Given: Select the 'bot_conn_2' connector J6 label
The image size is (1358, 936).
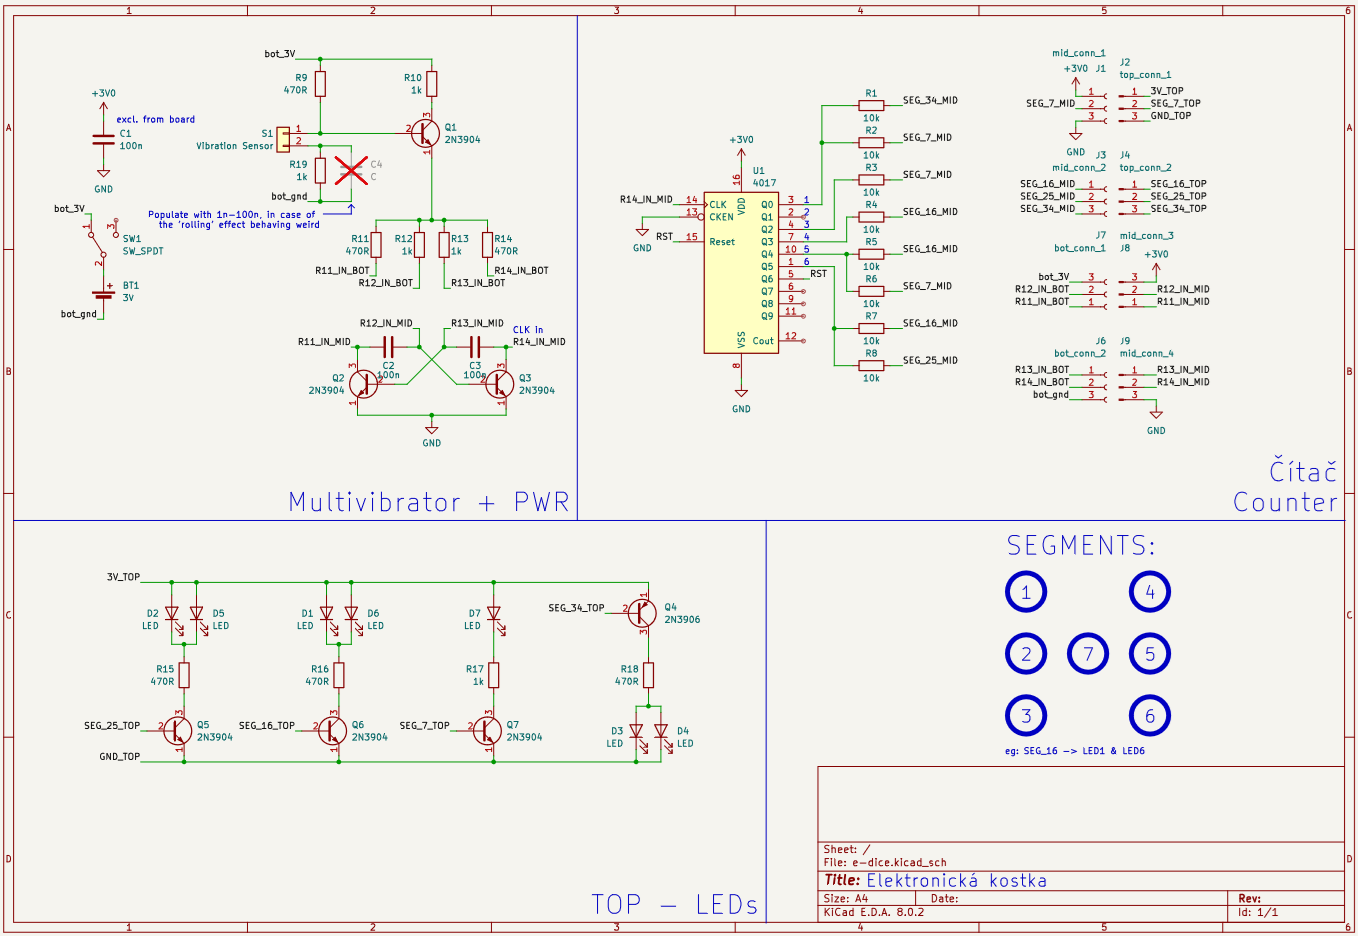Looking at the screenshot, I should (1080, 354).
